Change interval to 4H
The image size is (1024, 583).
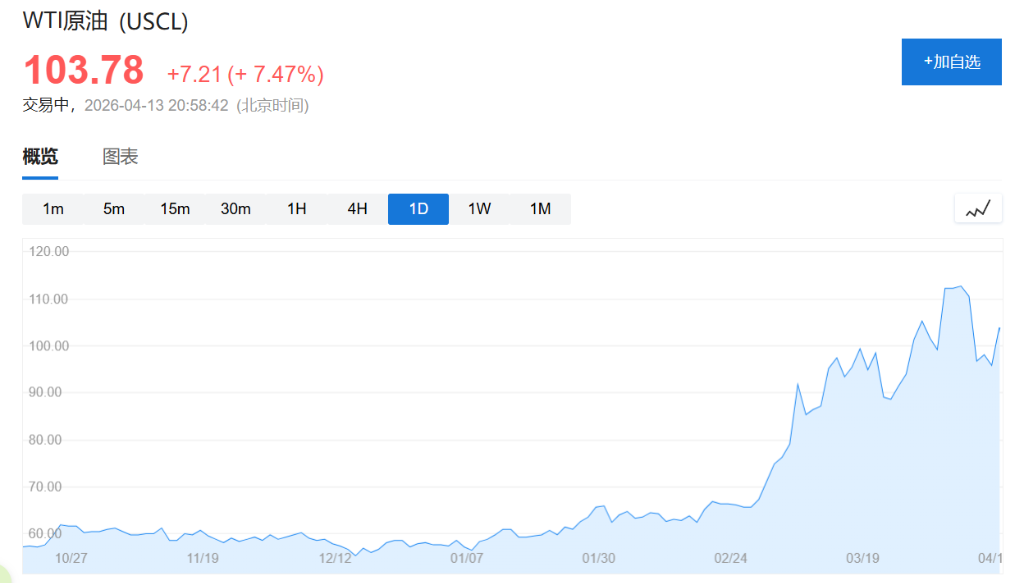click(x=357, y=209)
